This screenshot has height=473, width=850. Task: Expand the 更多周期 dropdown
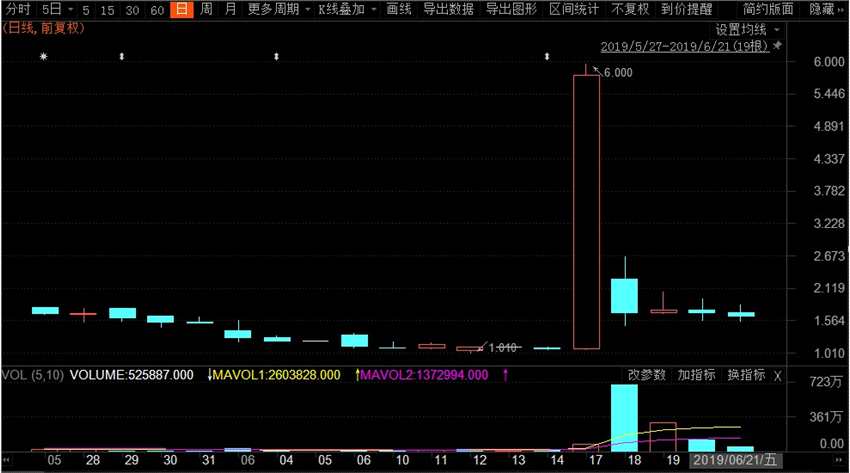(x=279, y=9)
